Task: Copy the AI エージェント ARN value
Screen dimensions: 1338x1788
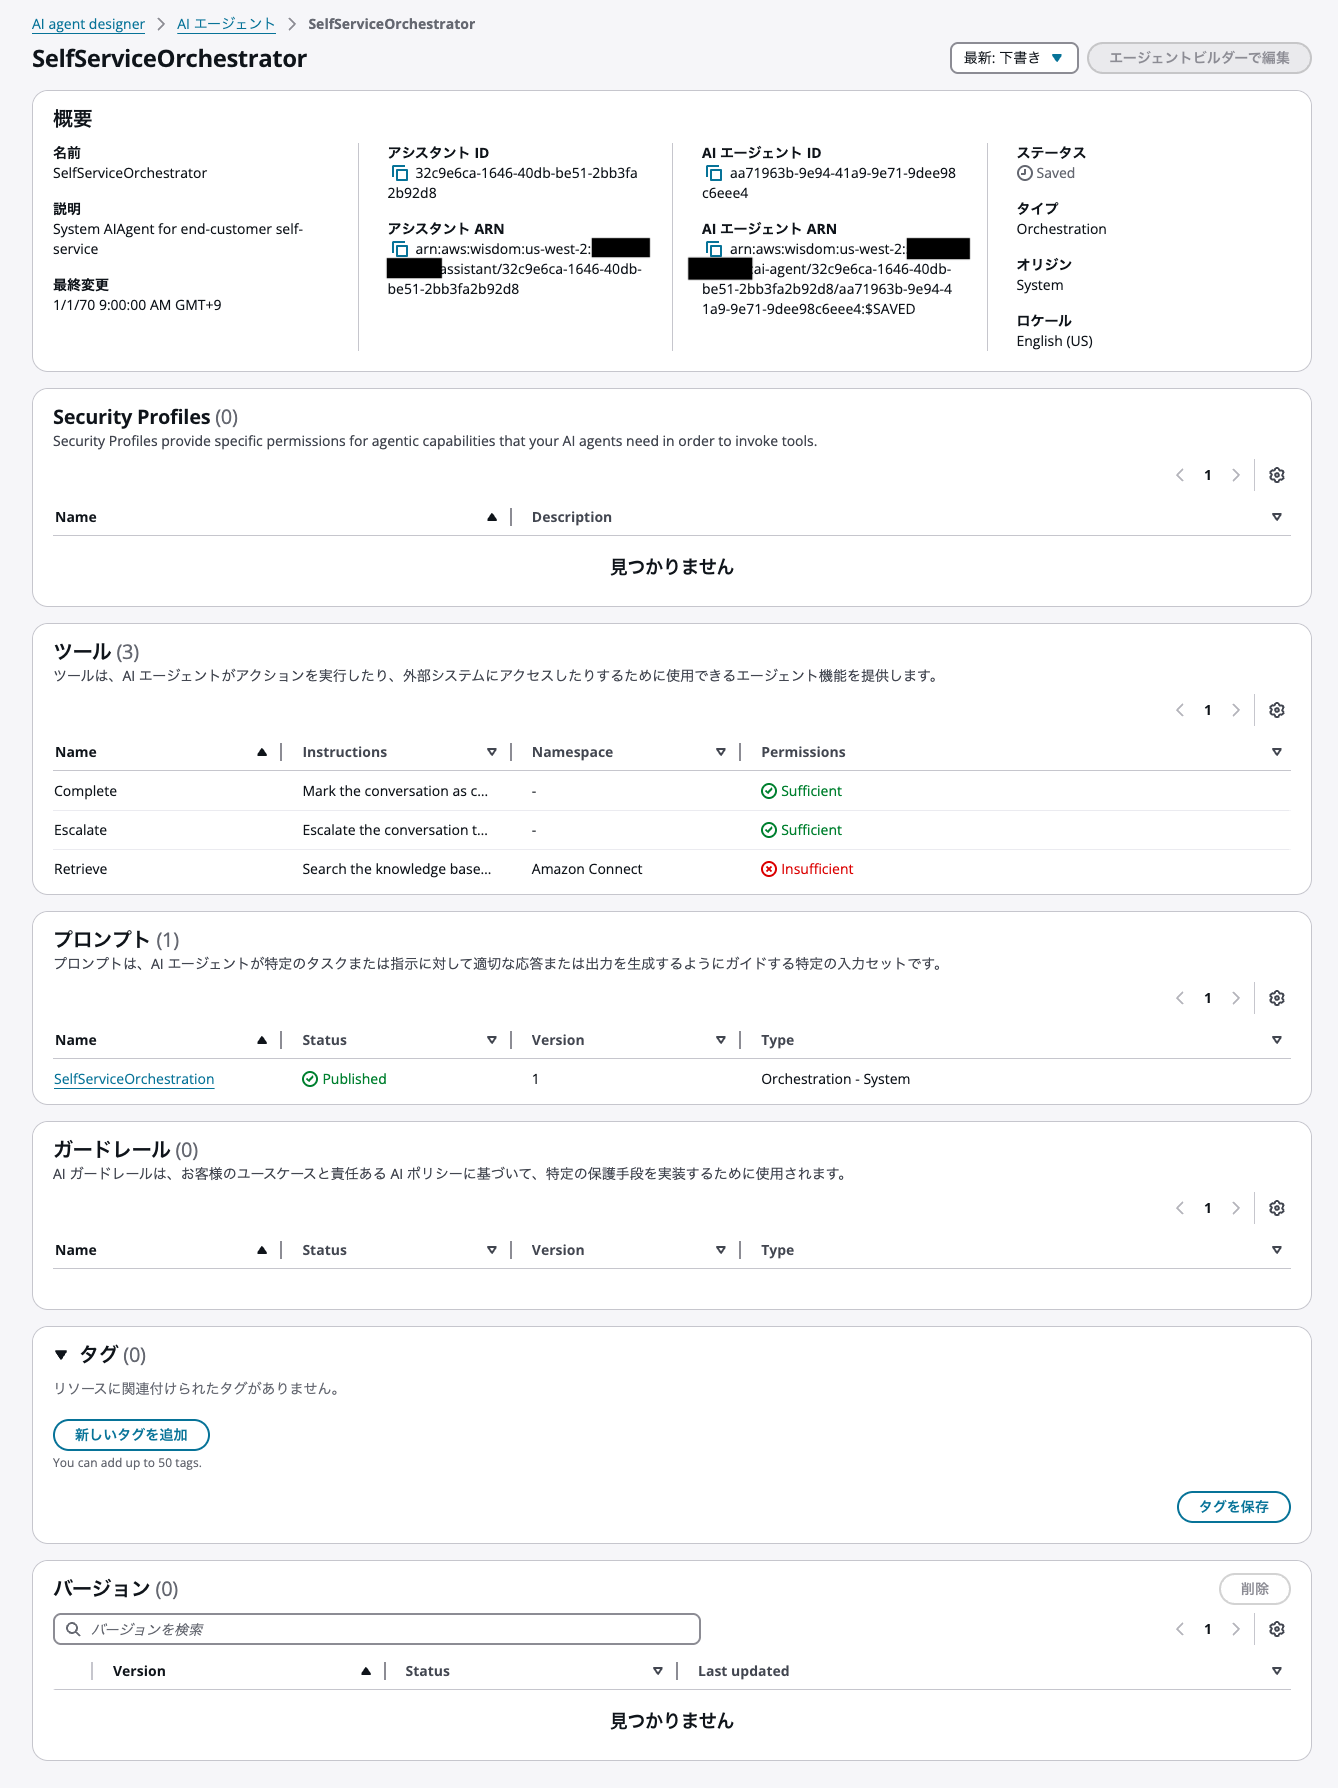Action: 714,249
